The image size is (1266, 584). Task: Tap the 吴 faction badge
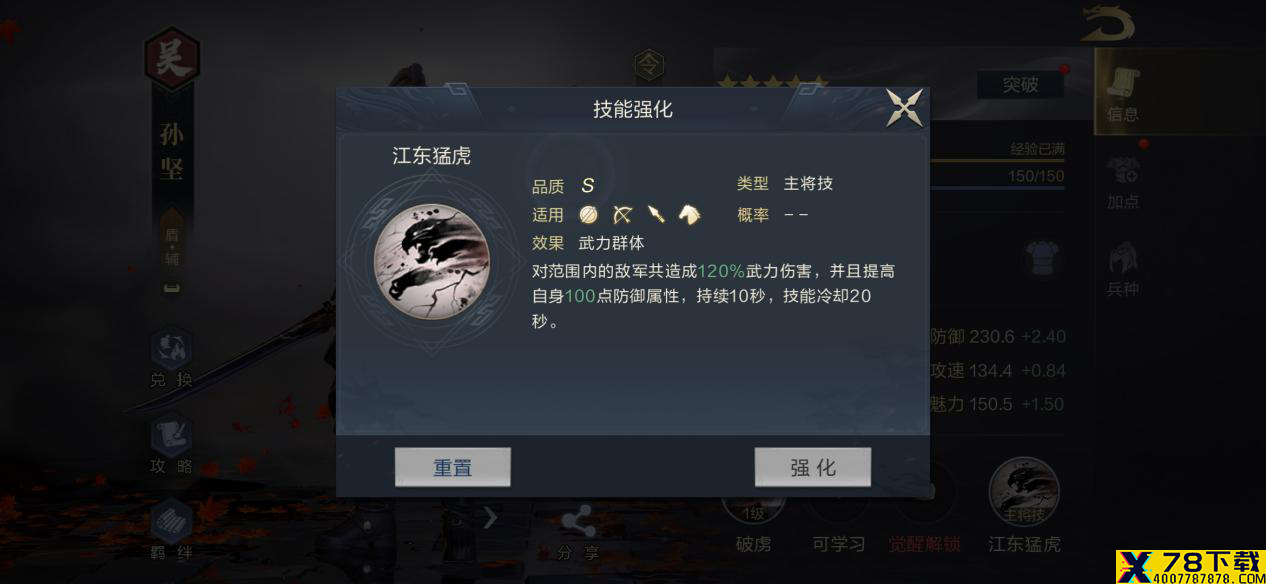[x=172, y=60]
